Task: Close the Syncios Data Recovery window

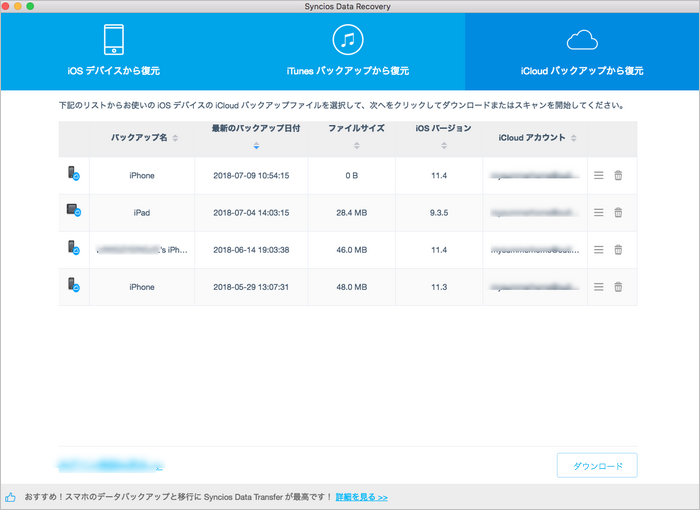Action: tap(6, 6)
